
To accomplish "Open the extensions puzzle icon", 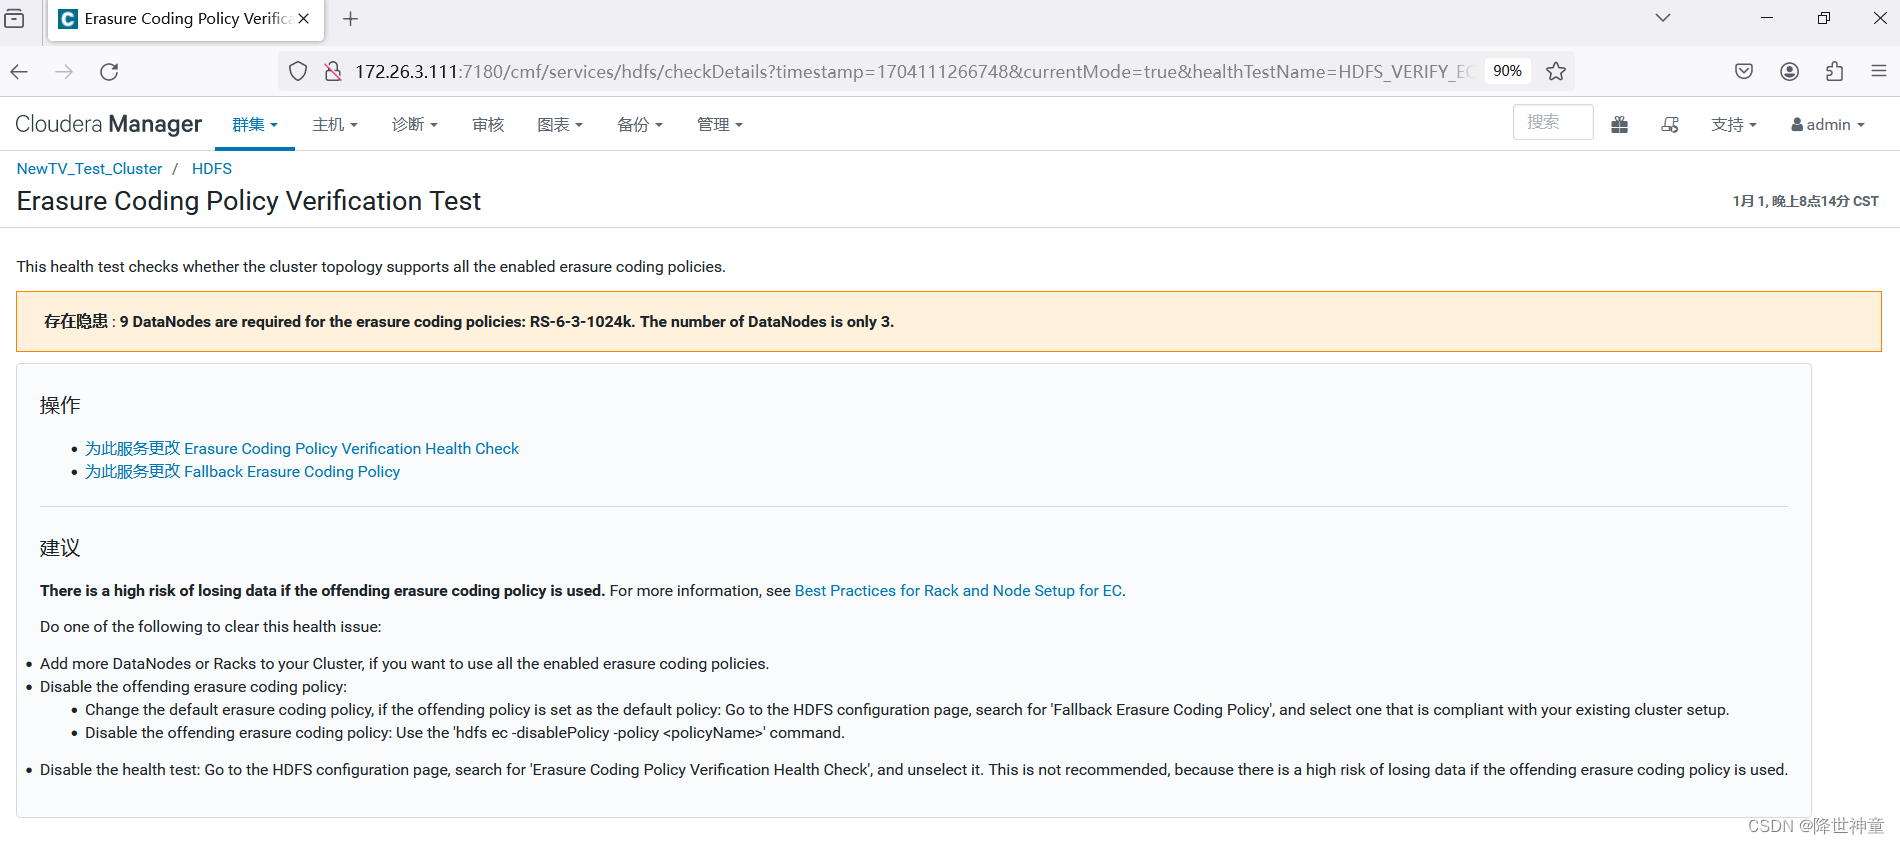I will click(x=1834, y=71).
